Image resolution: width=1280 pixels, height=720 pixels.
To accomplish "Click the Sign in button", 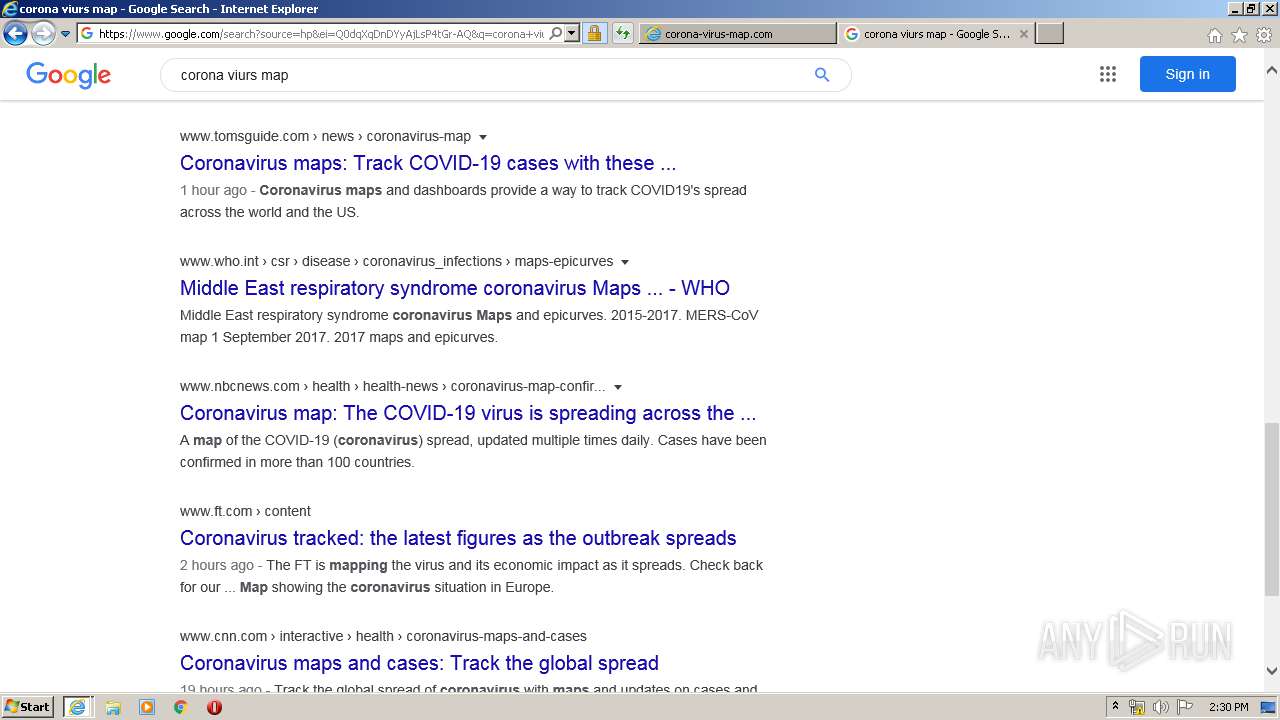I will 1187,74.
